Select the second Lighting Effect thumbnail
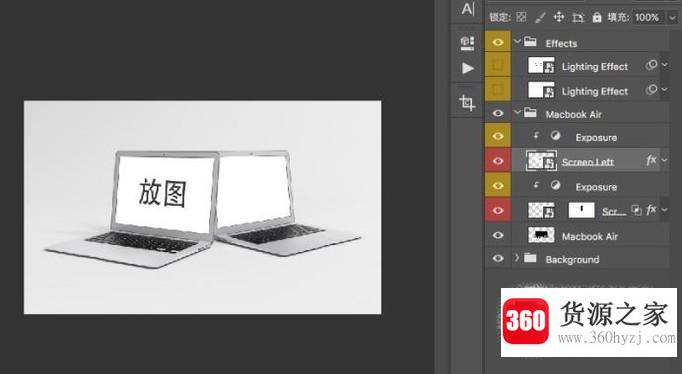This screenshot has width=682, height=374. [x=541, y=90]
